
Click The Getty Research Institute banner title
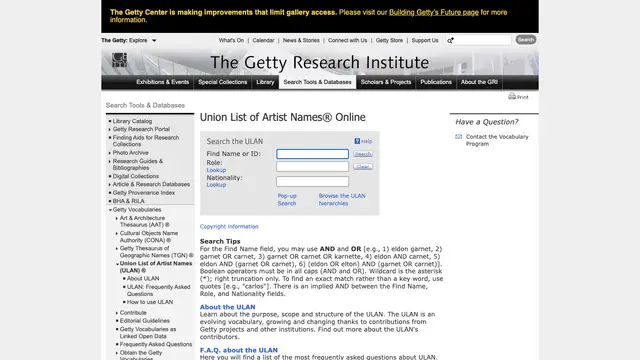pyautogui.click(x=320, y=62)
